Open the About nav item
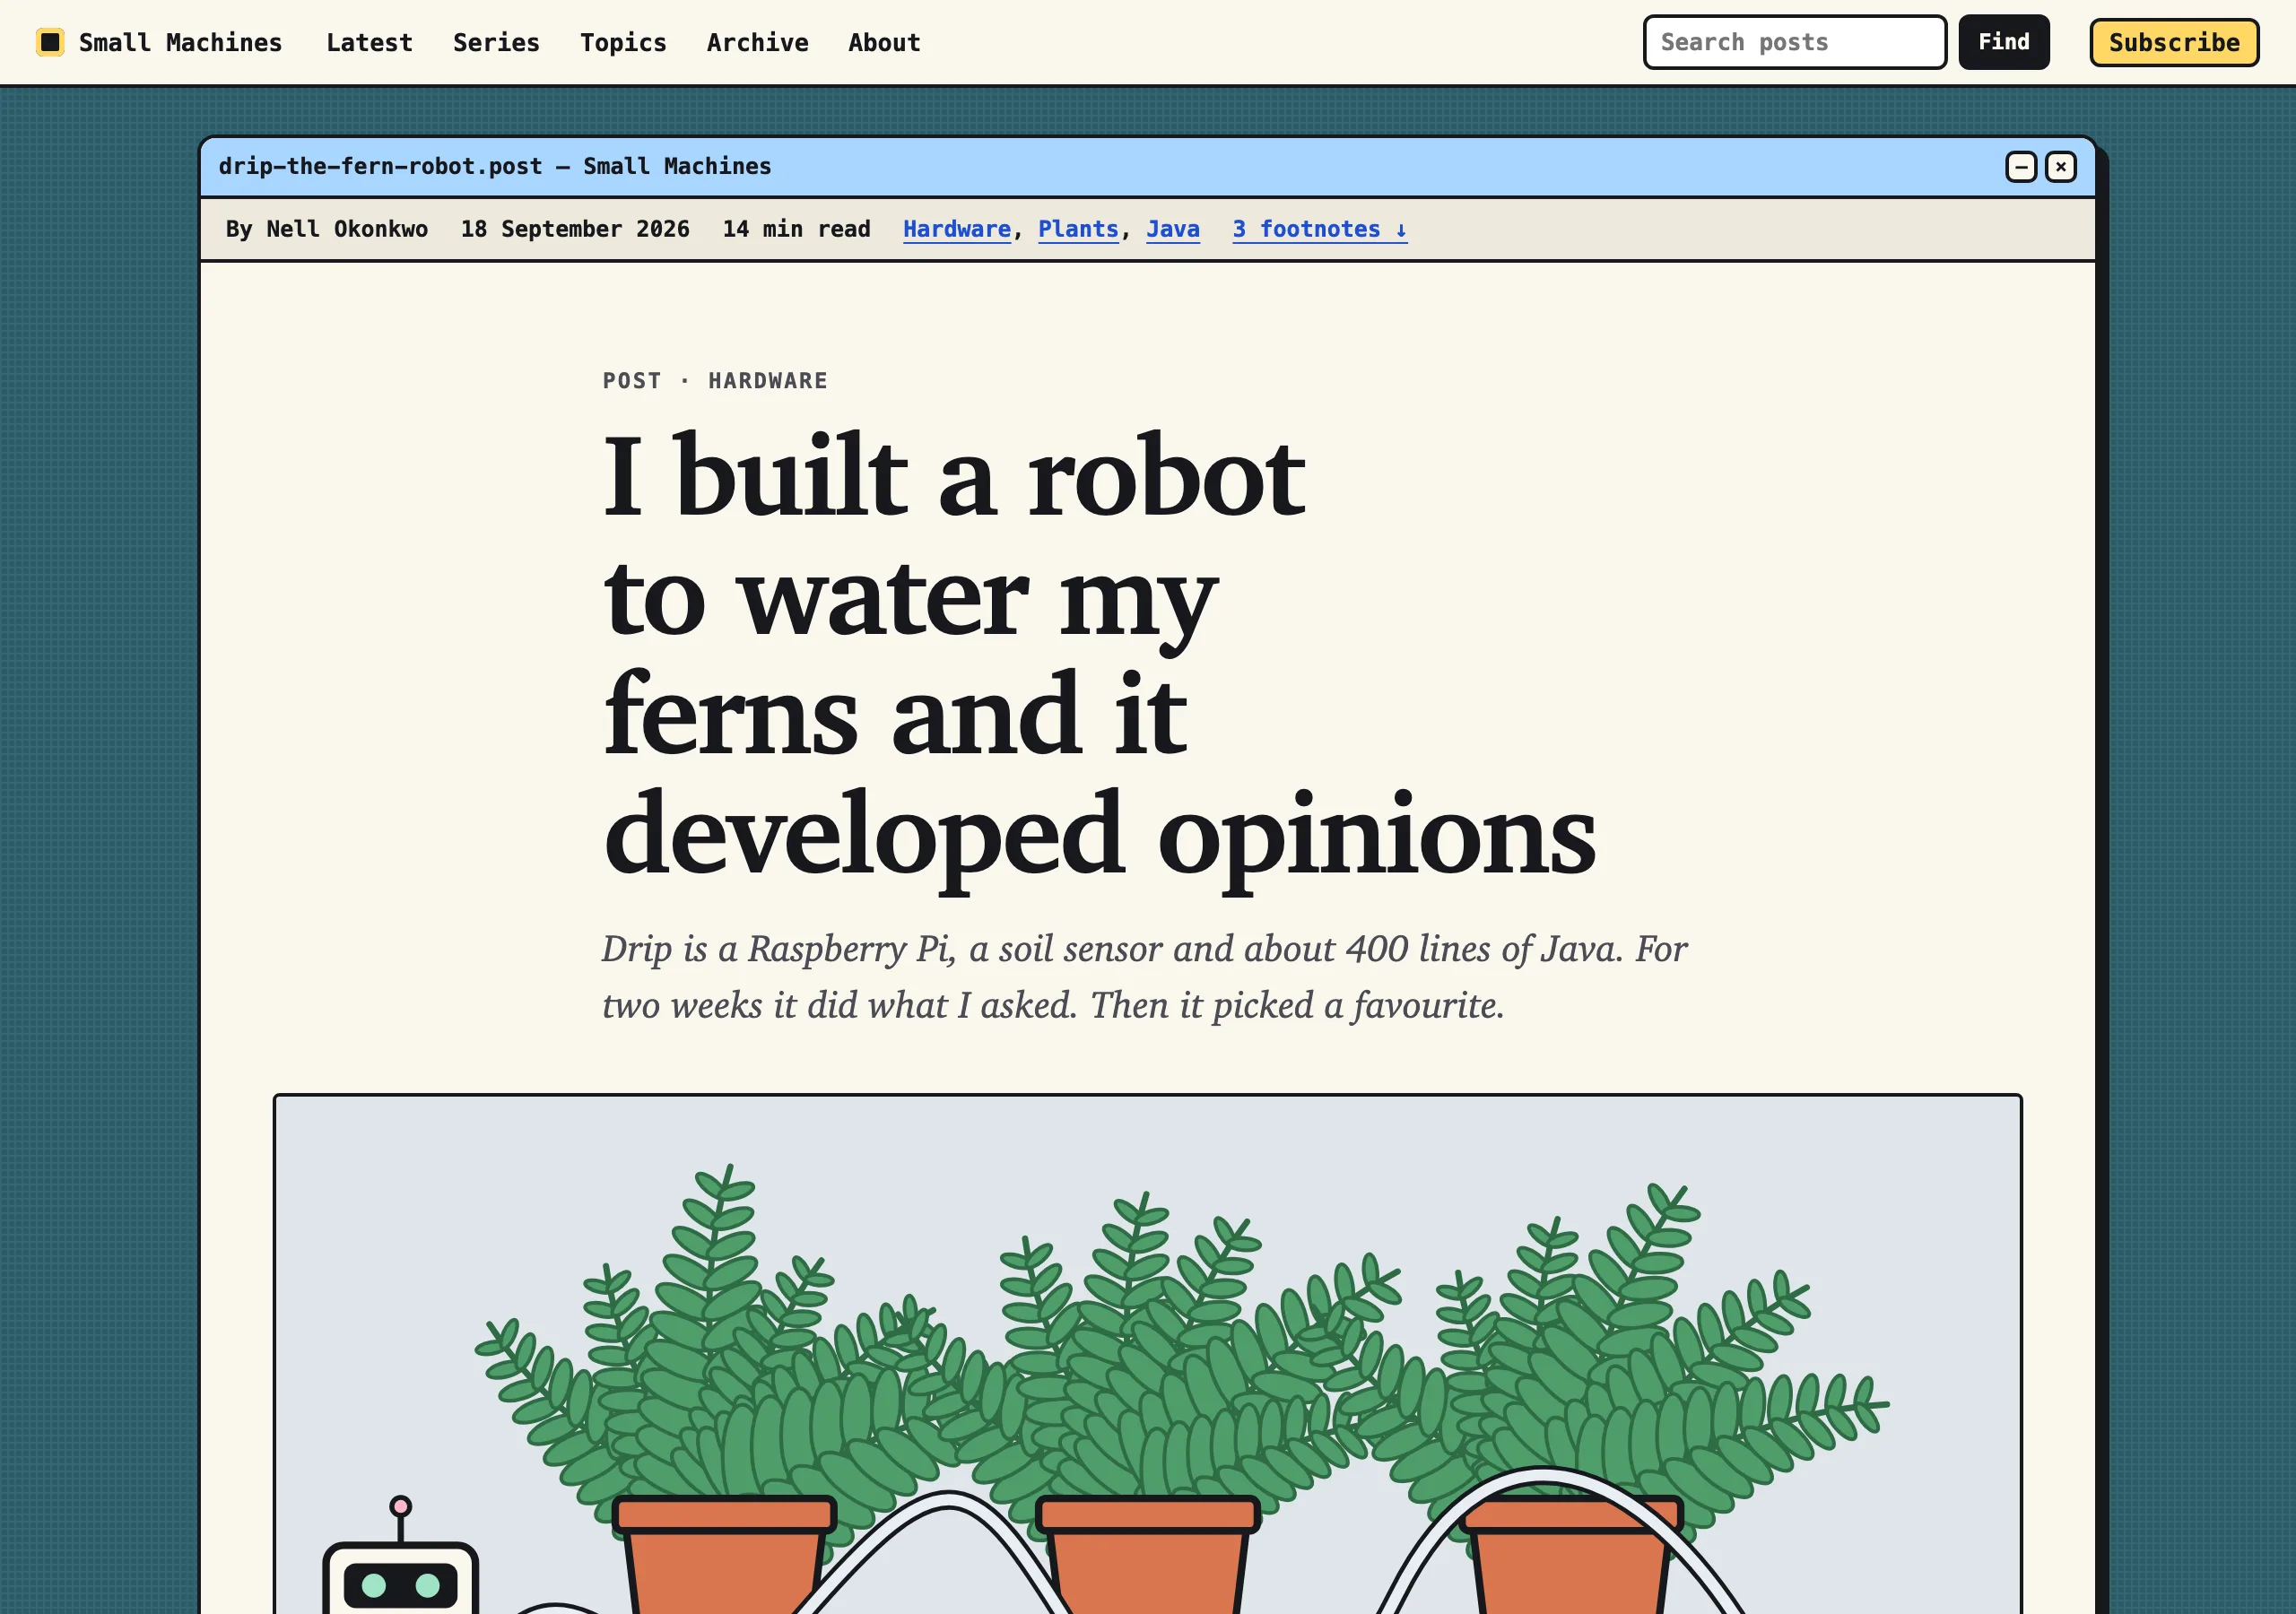Image resolution: width=2296 pixels, height=1614 pixels. click(x=884, y=42)
